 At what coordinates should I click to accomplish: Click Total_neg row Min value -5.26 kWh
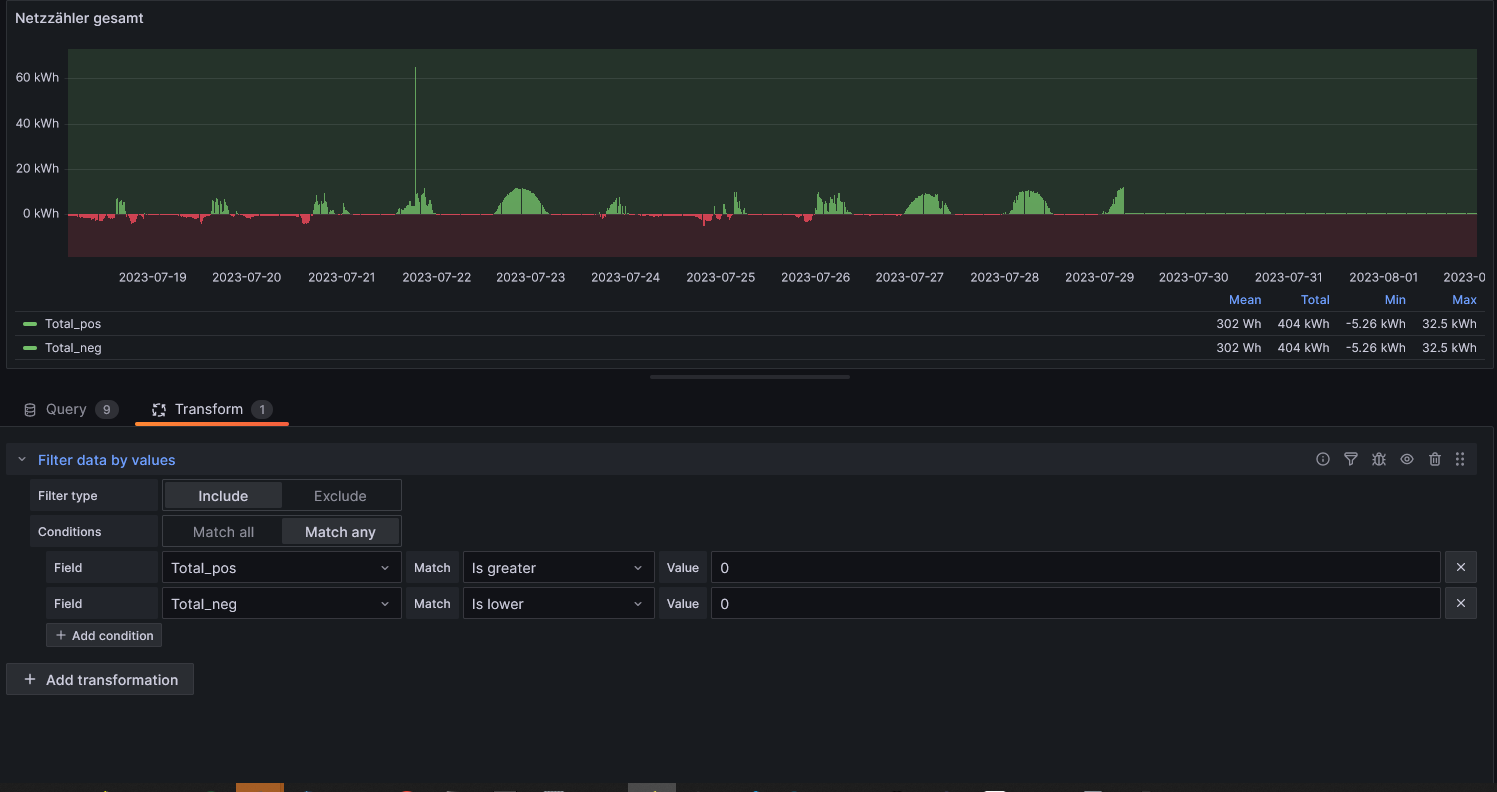point(1375,348)
